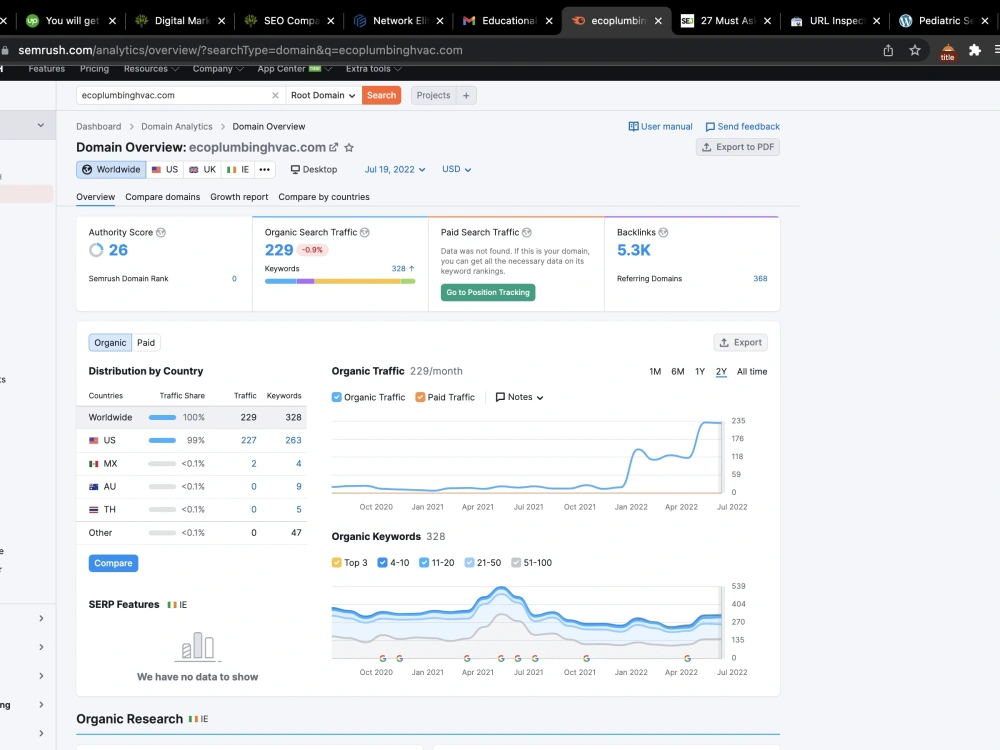Image resolution: width=1000 pixels, height=750 pixels.
Task: Open the Jul 19, 2022 date dropdown
Action: (395, 169)
